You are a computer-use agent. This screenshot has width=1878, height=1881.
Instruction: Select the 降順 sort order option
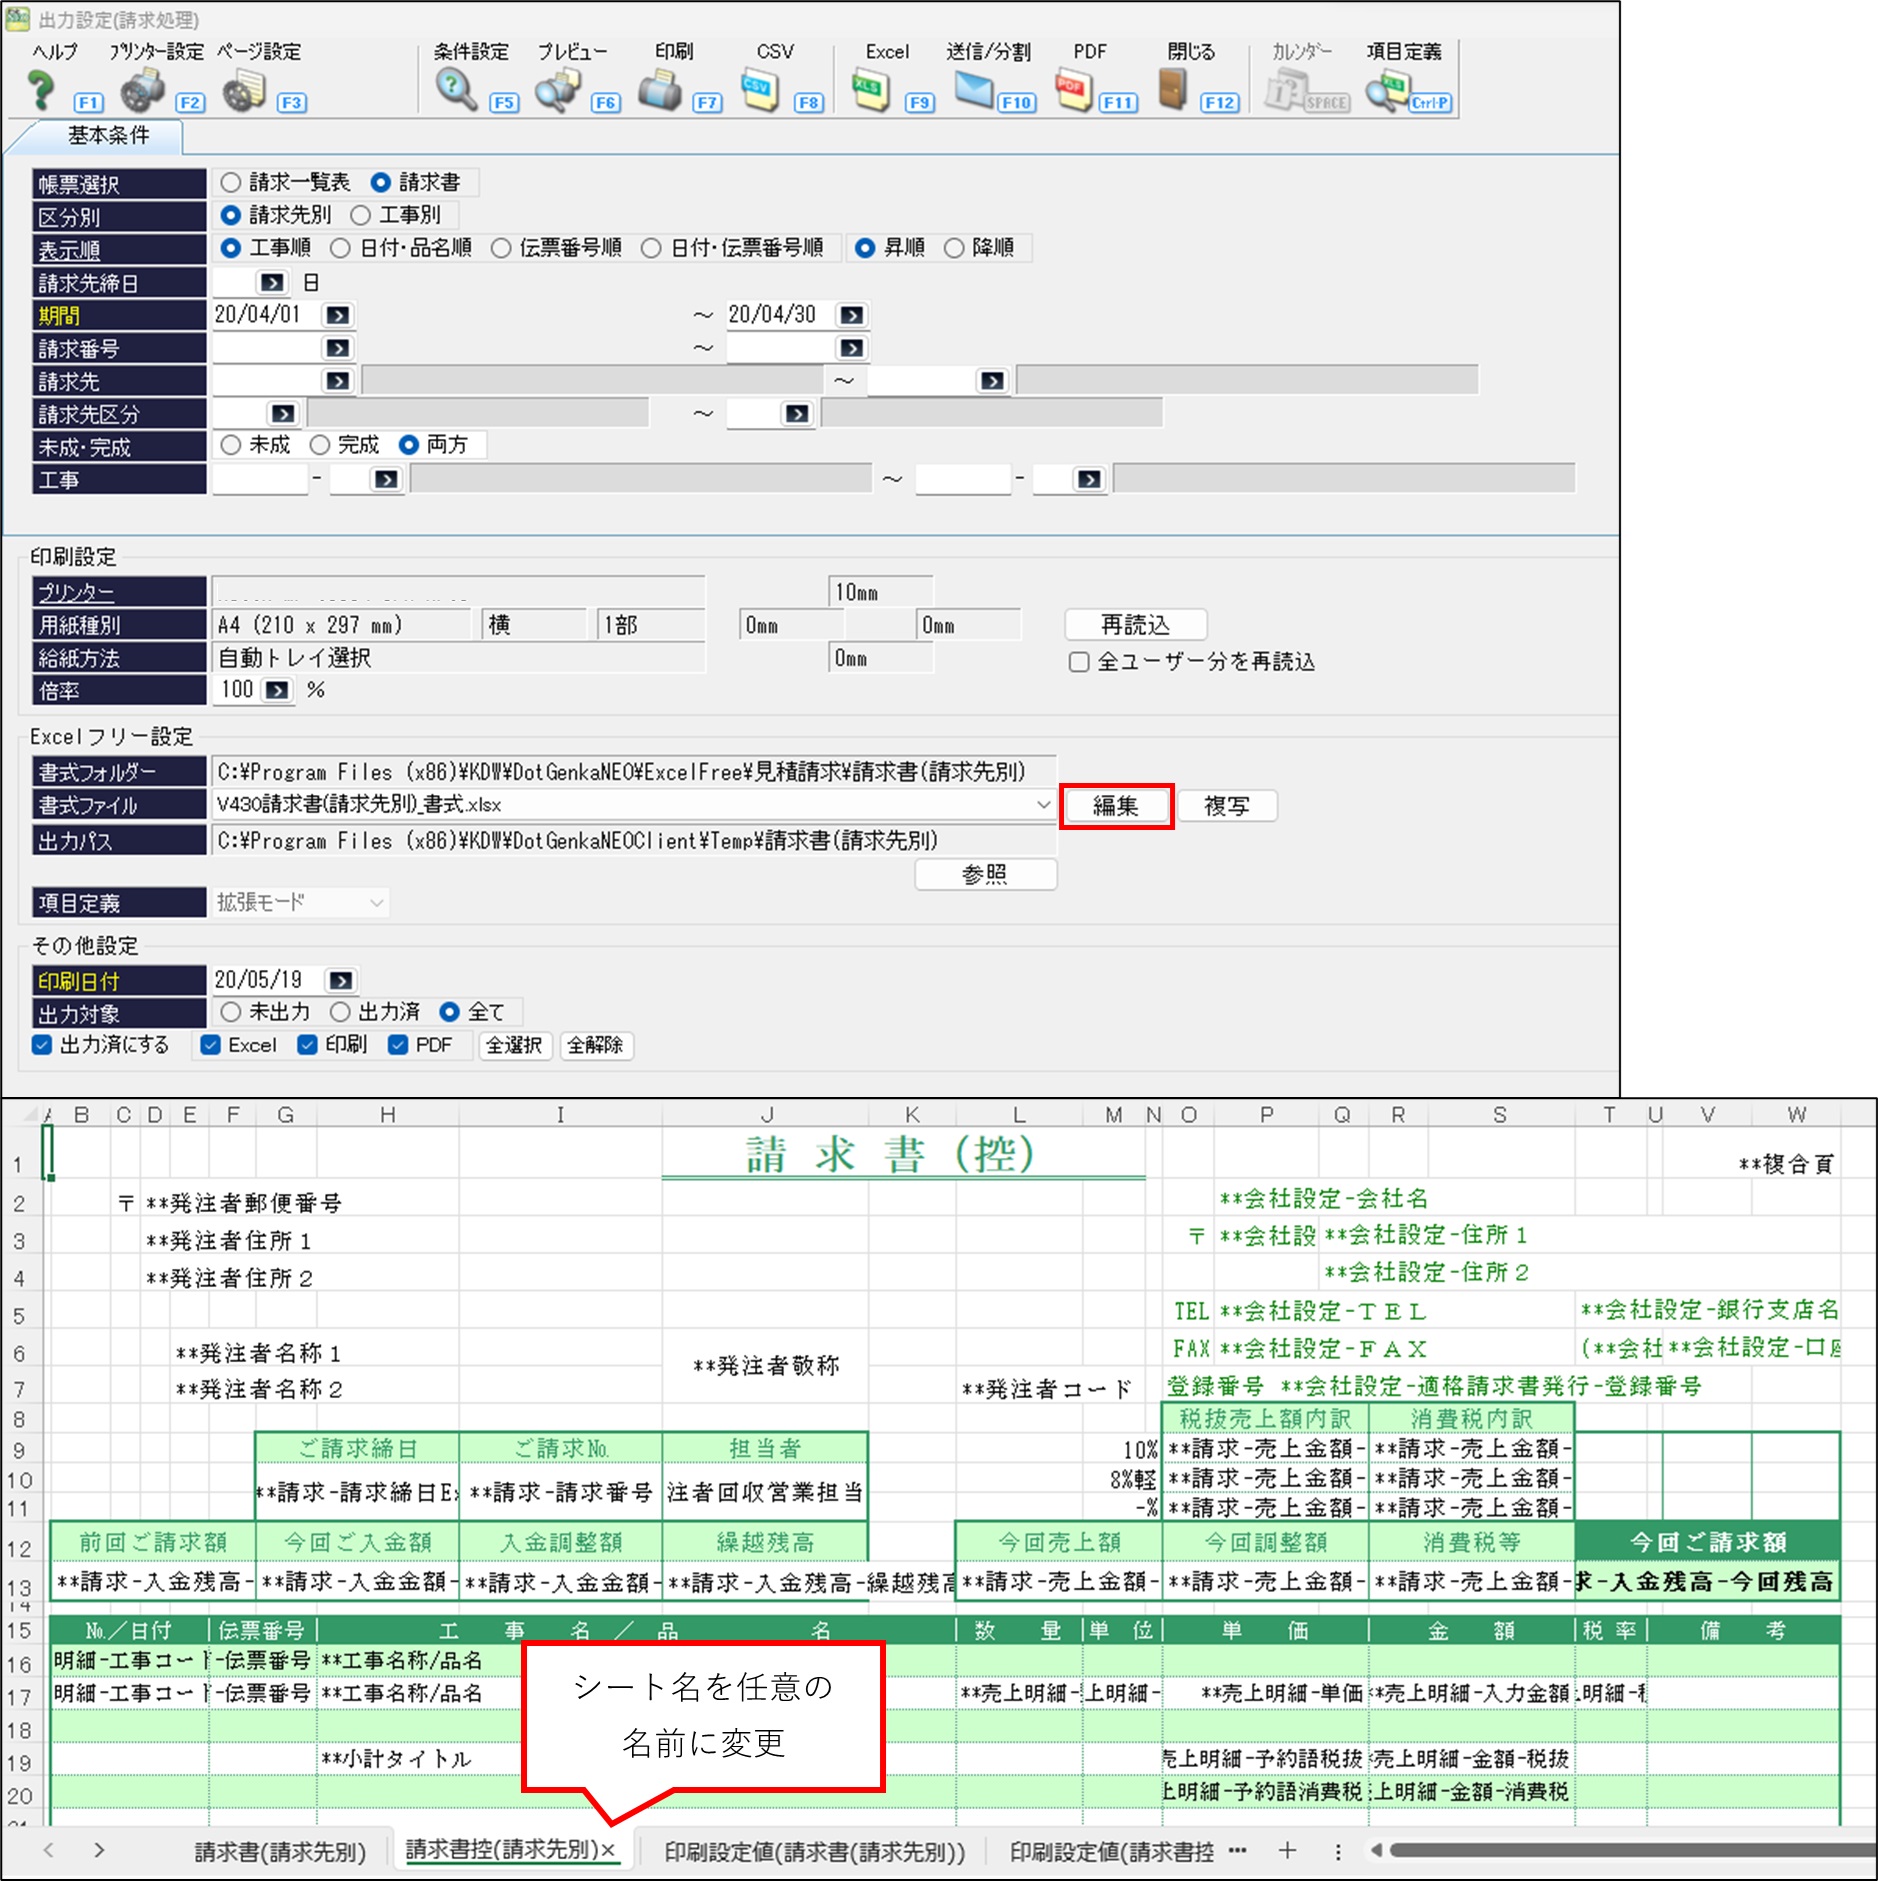(x=954, y=248)
